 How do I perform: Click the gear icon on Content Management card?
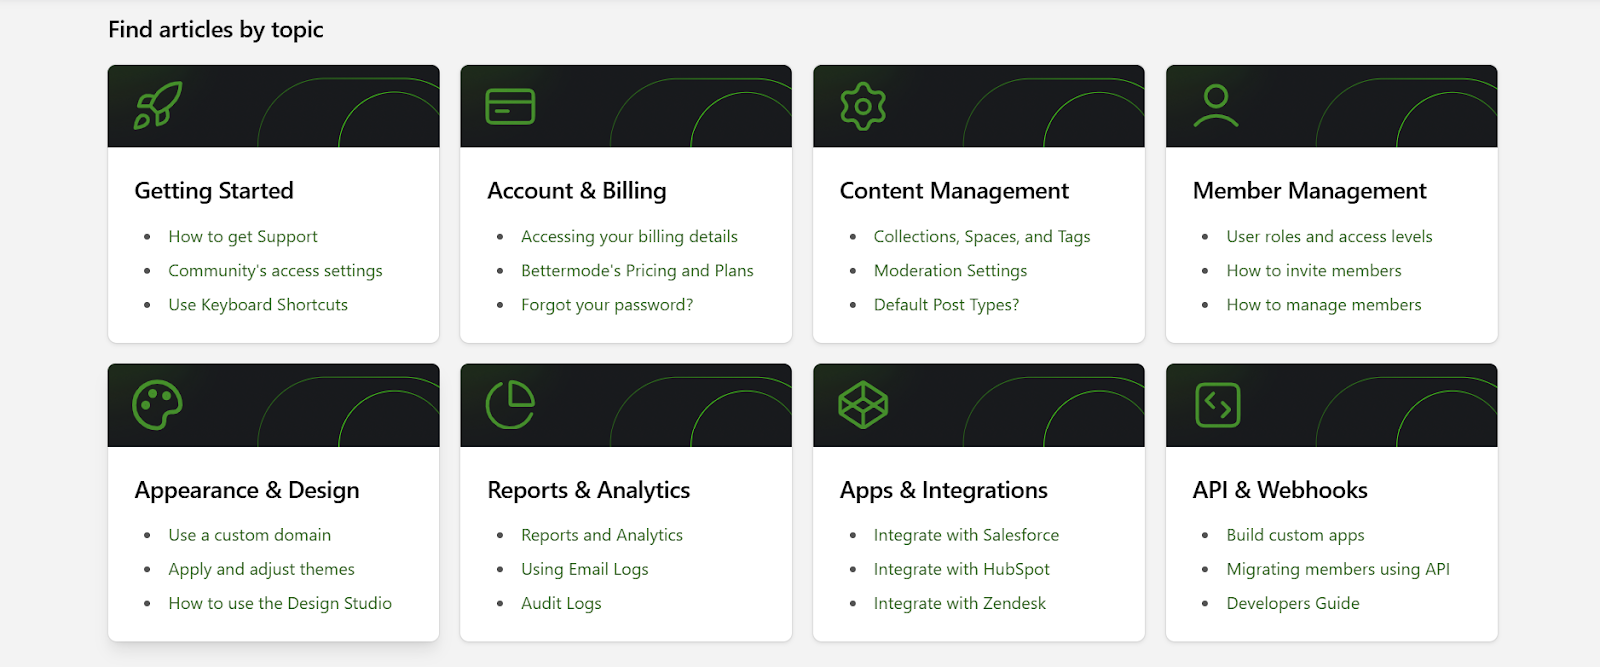coord(863,106)
